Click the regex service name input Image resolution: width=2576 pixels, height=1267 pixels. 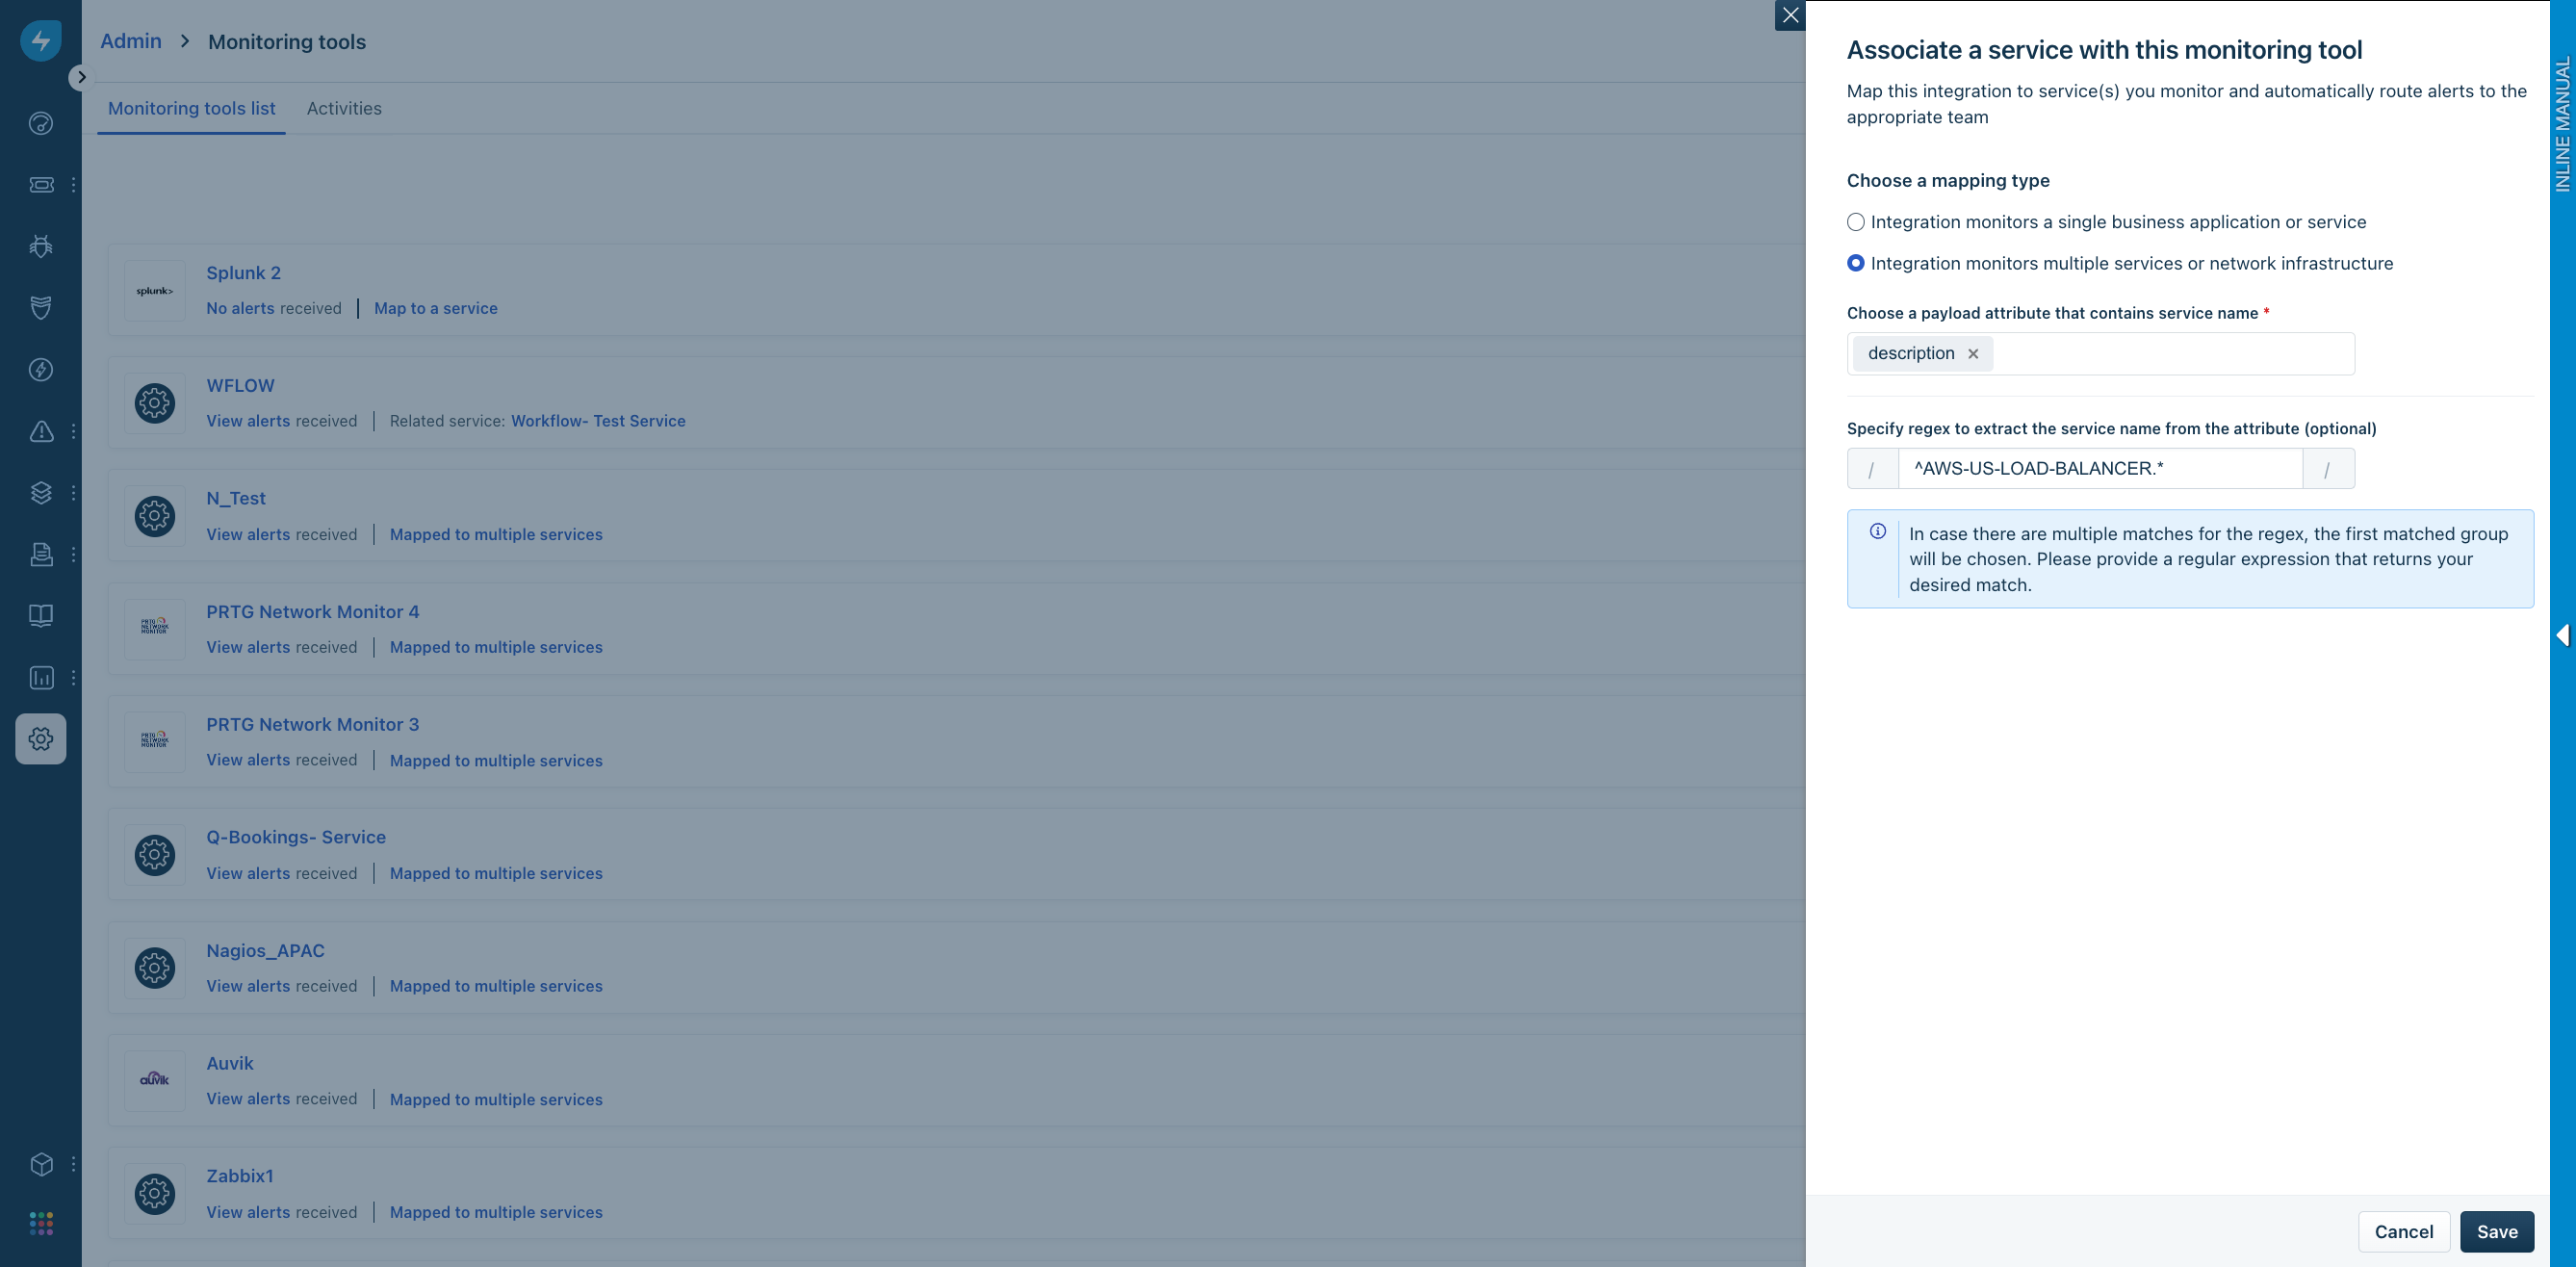[x=2099, y=469]
